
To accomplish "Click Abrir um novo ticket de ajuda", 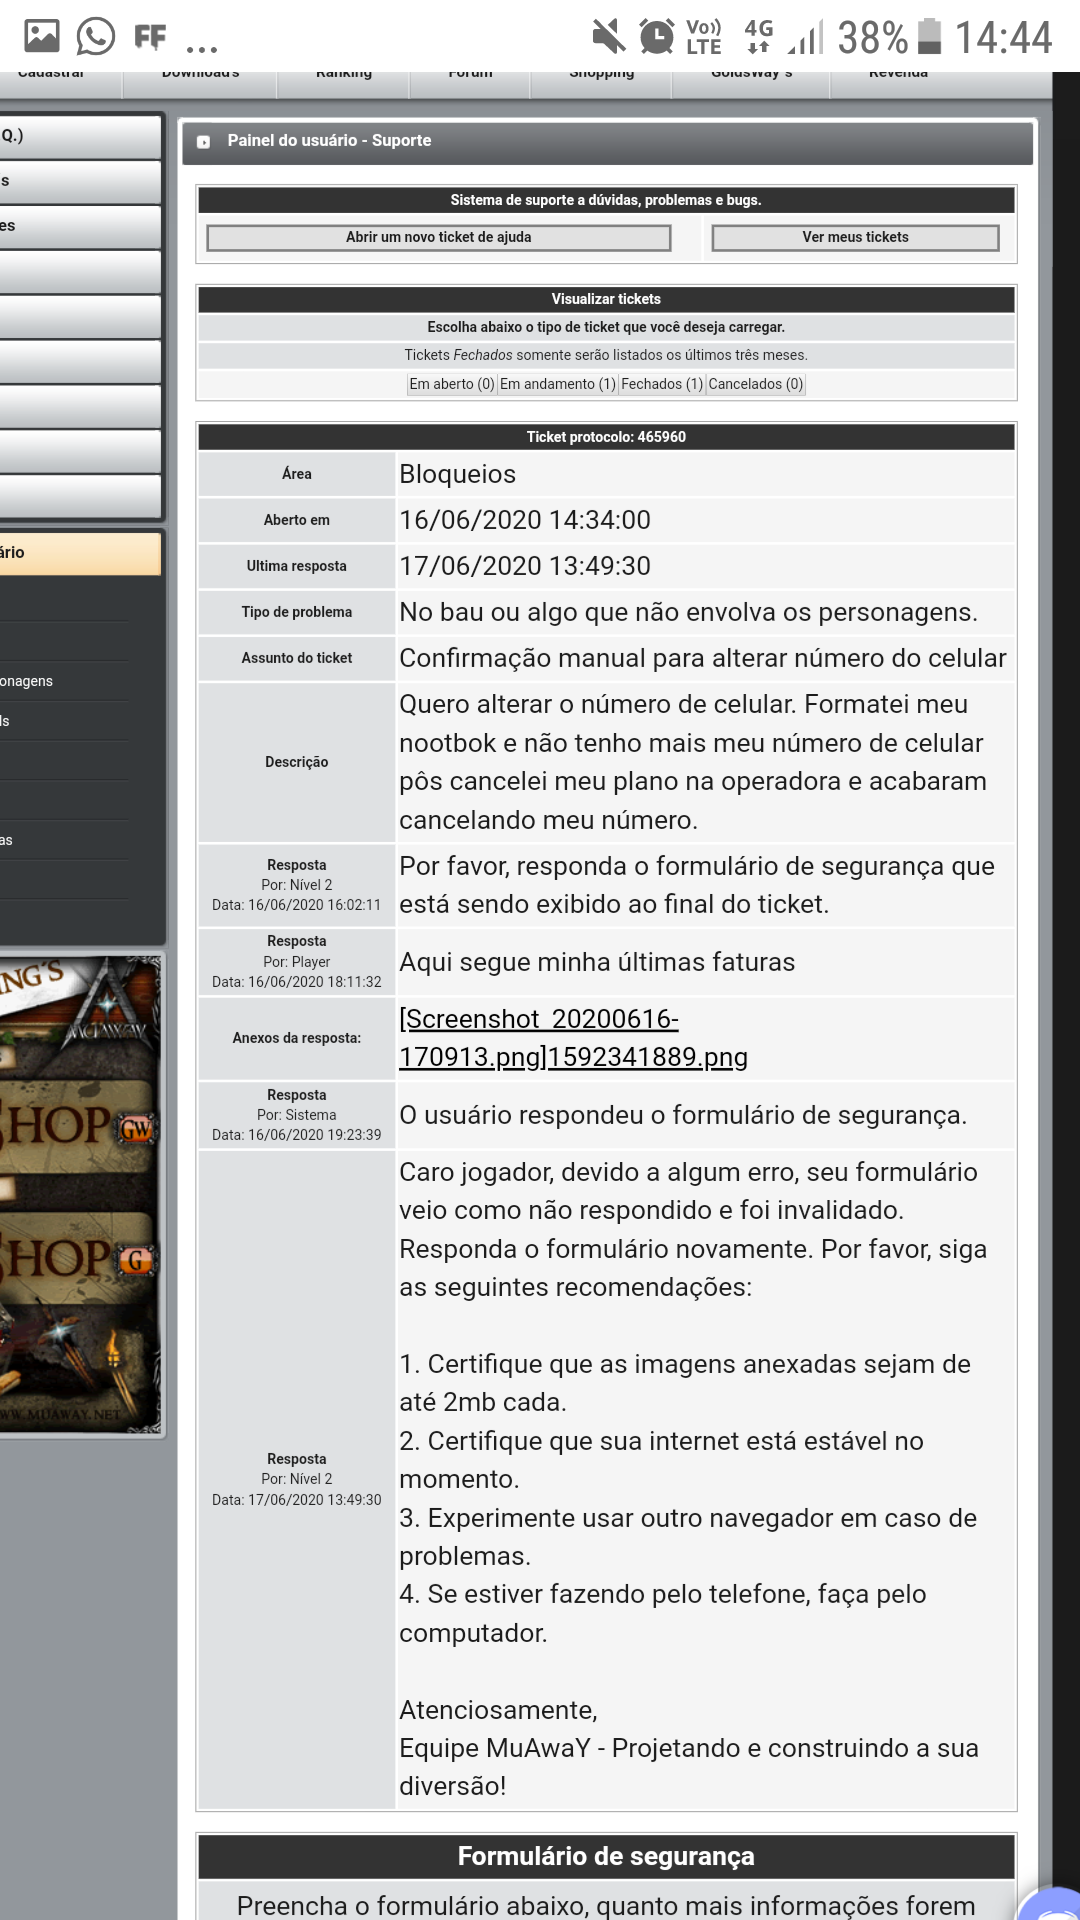I will pyautogui.click(x=438, y=238).
